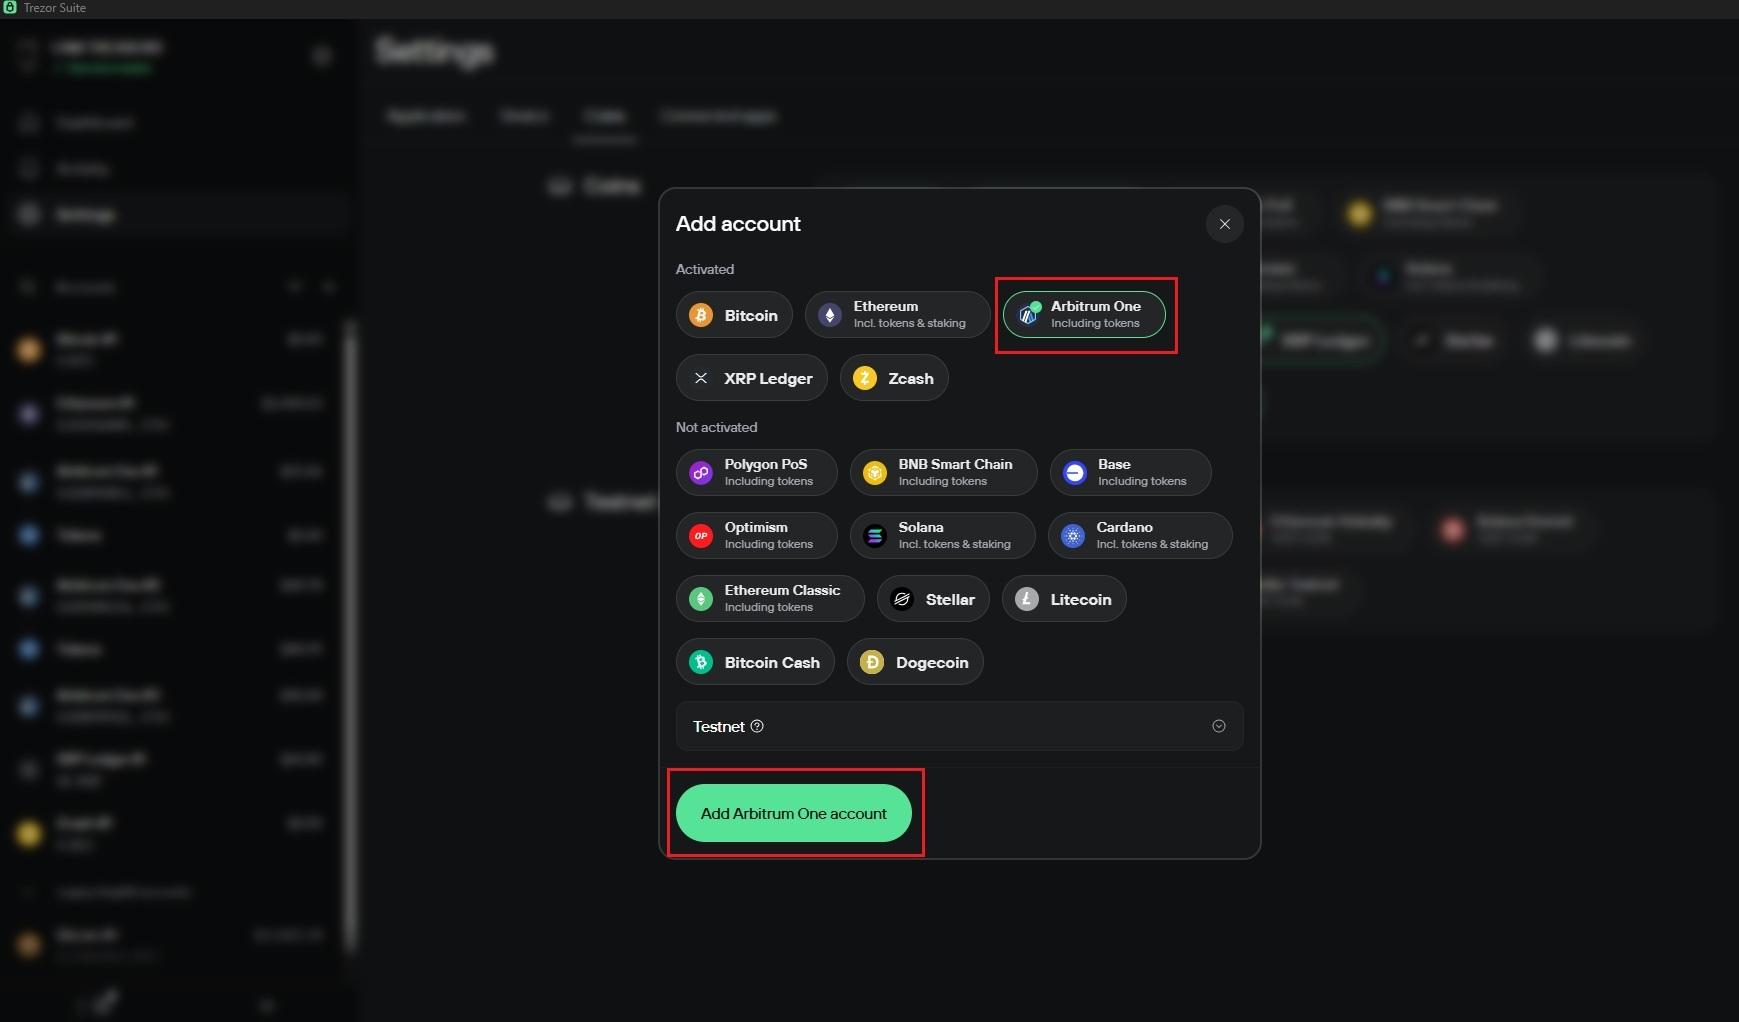This screenshot has height=1022, width=1739.
Task: Choose Zcash in Activated list
Action: (894, 378)
